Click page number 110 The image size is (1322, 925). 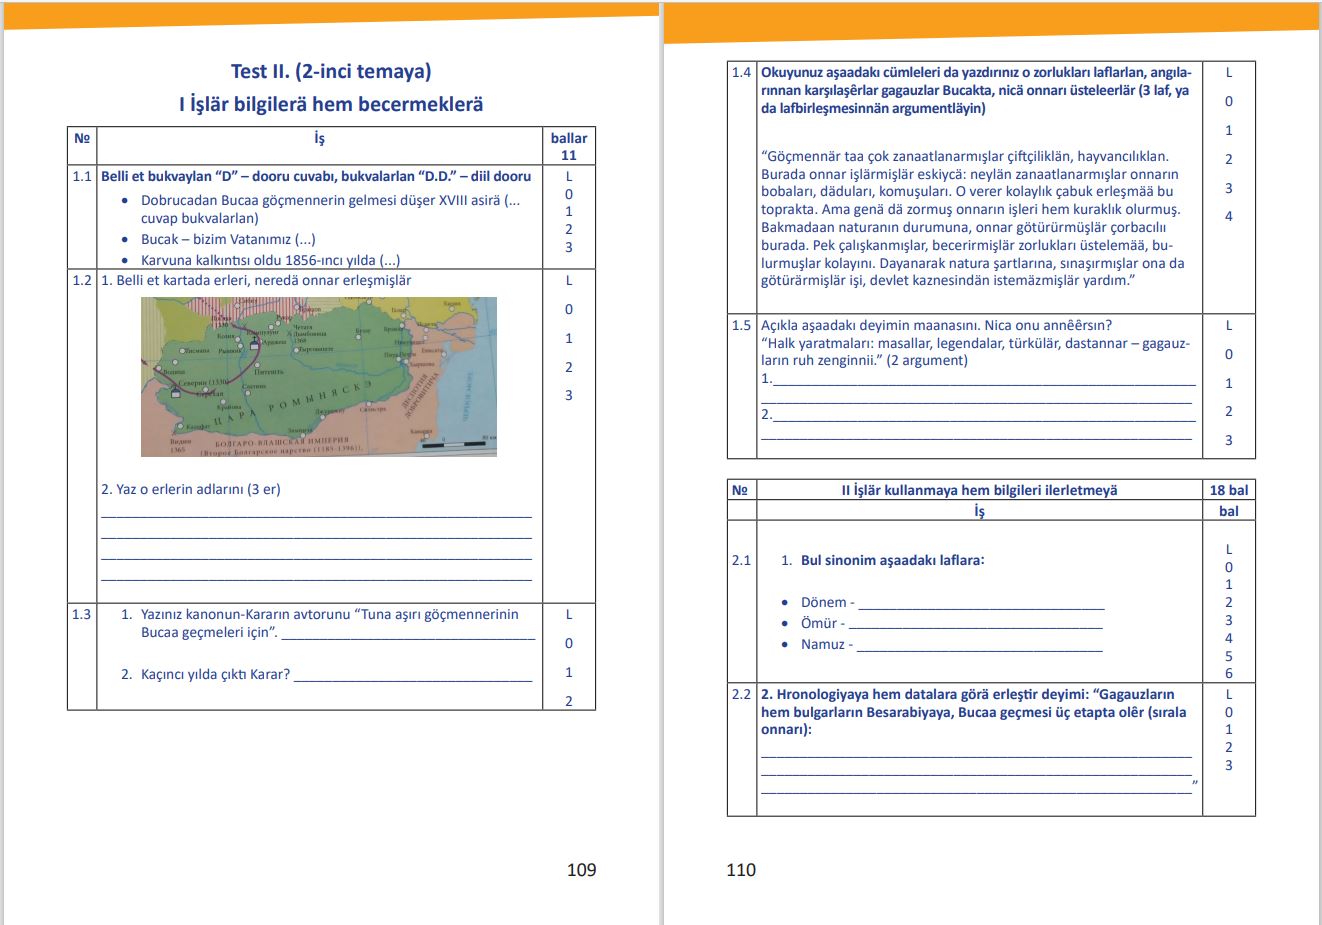click(741, 870)
